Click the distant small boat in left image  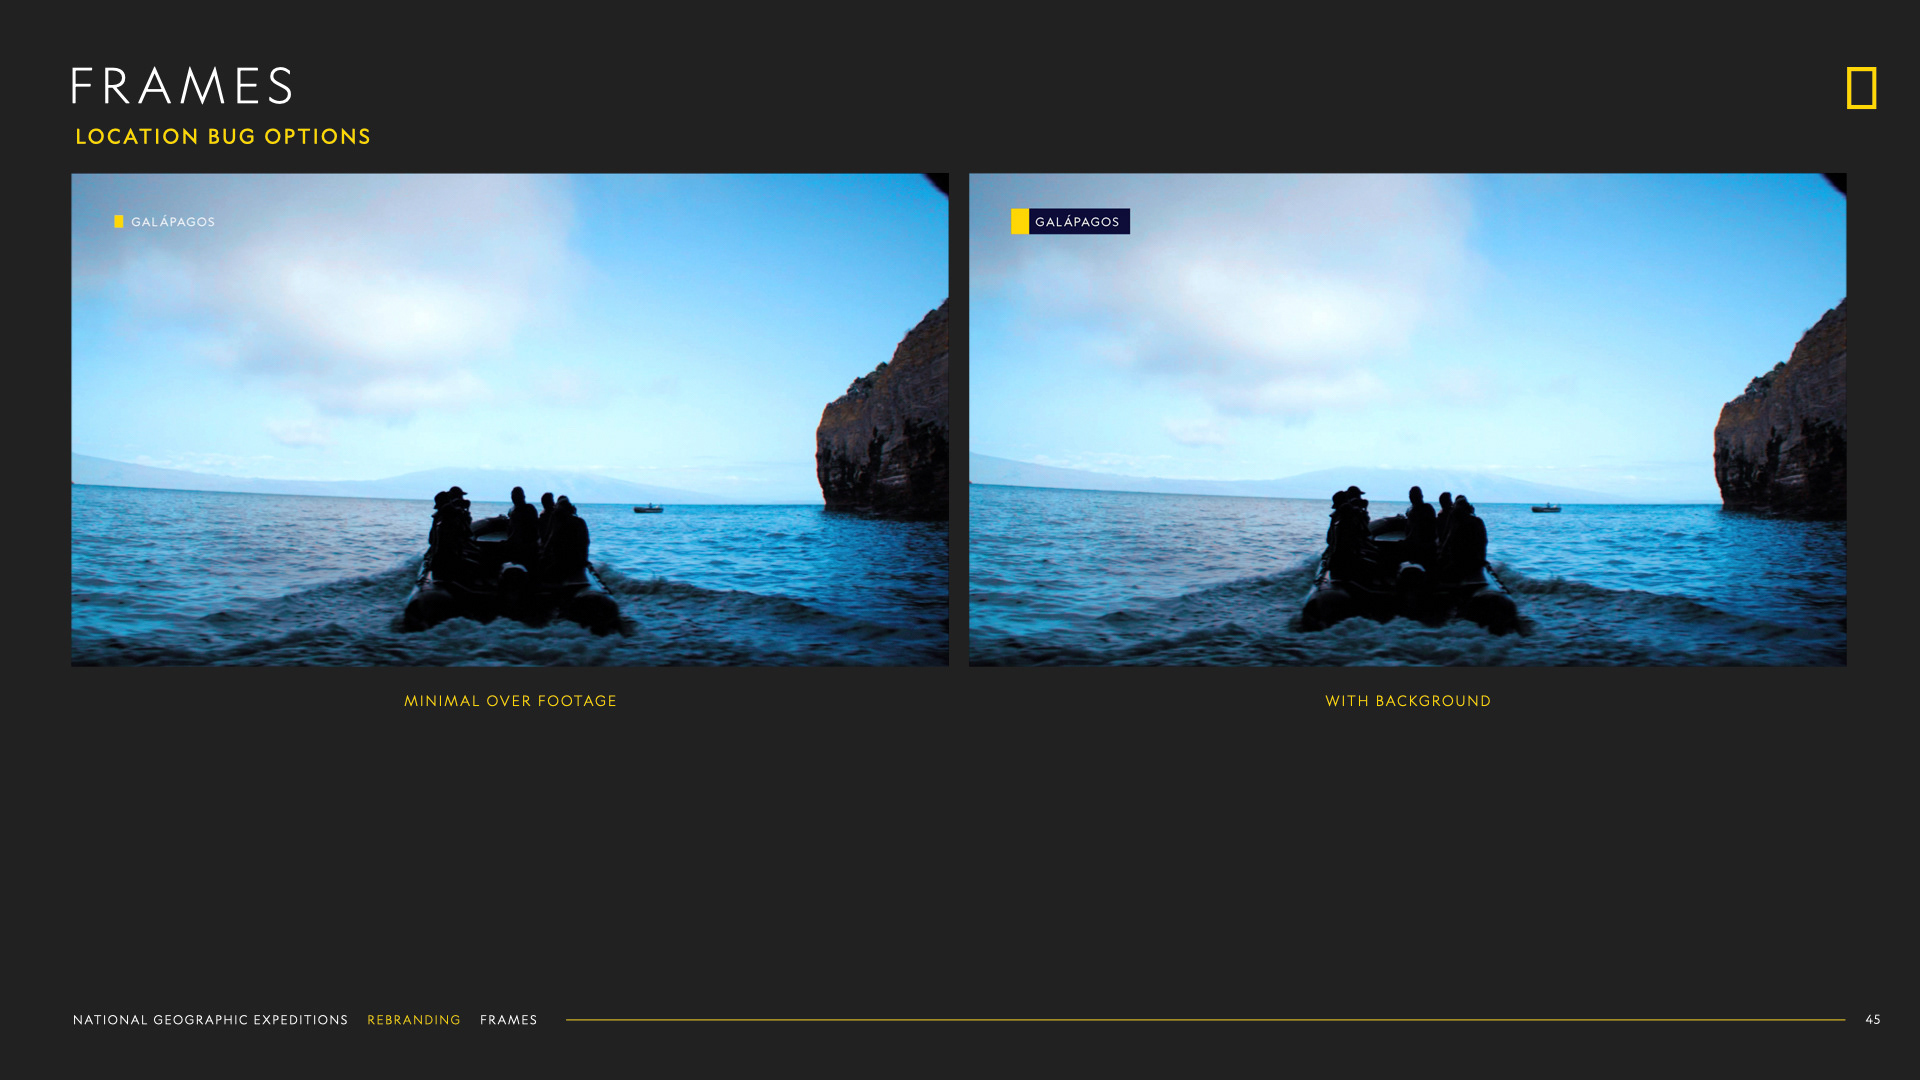point(648,509)
